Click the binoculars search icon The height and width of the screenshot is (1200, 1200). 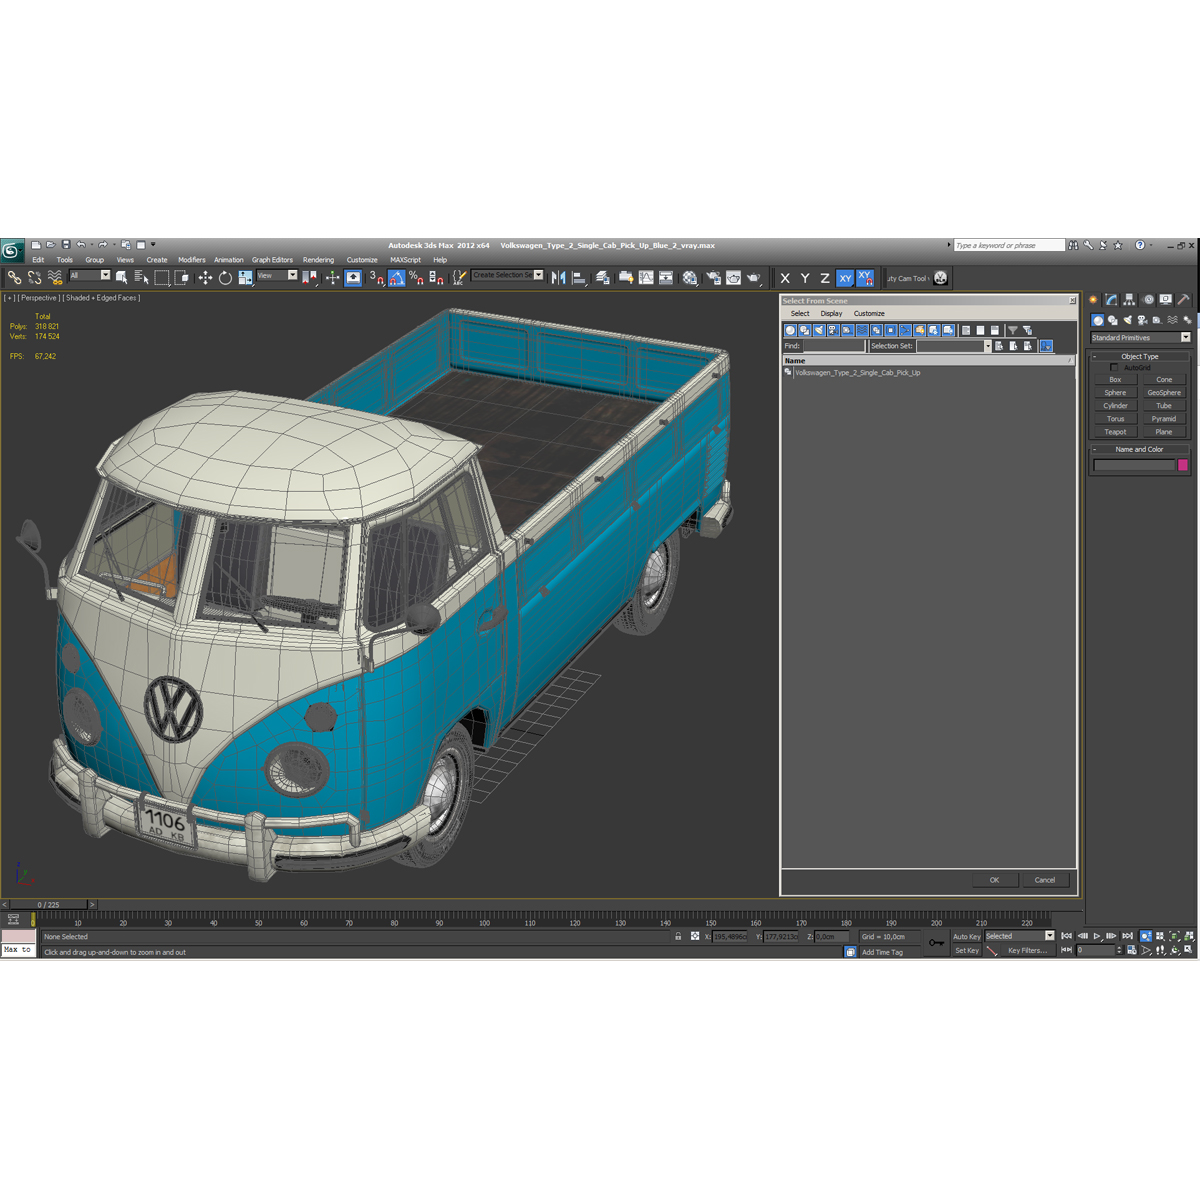1073,245
